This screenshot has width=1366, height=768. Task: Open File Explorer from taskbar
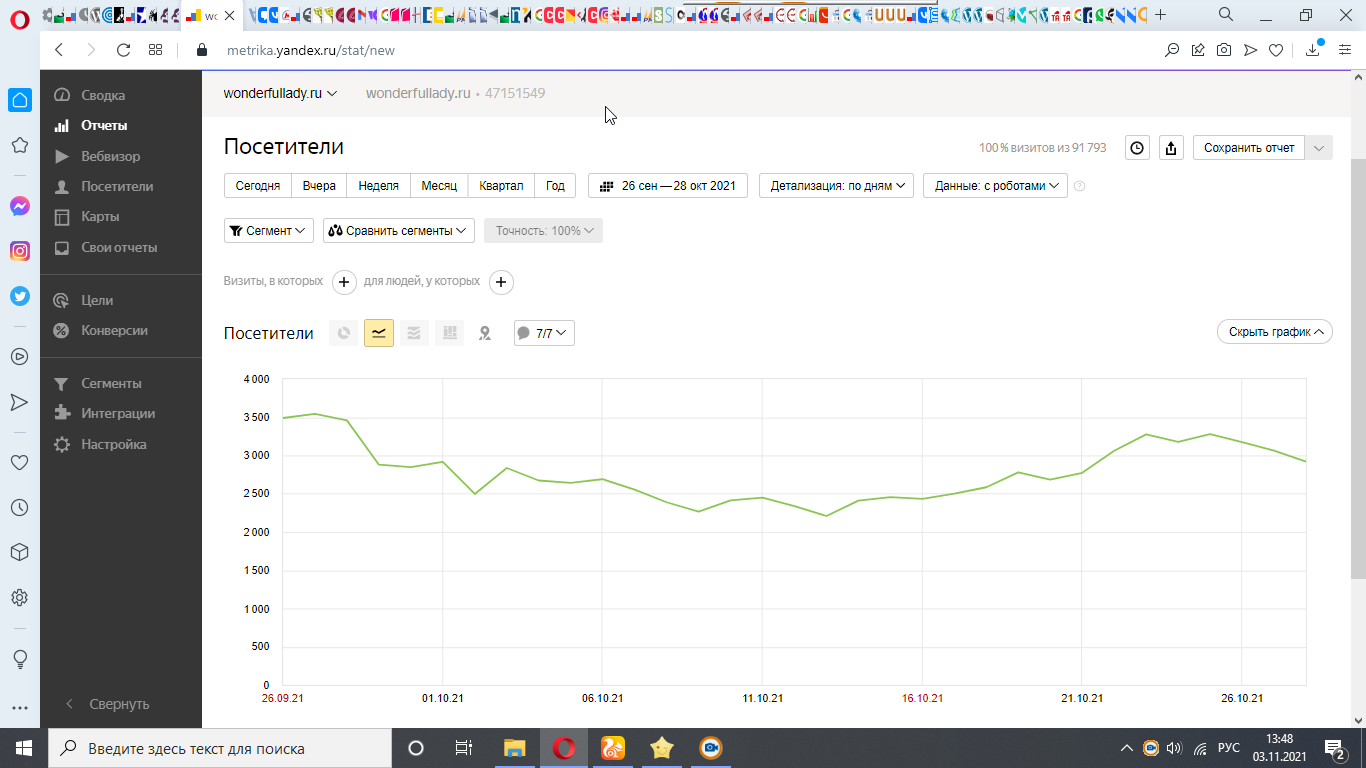click(514, 748)
